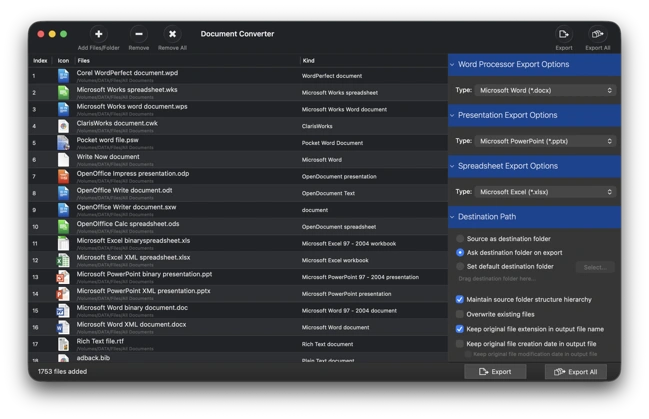Collapse Presentation Export Options section
Viewport: 649px width, 419px height.
tap(452, 116)
